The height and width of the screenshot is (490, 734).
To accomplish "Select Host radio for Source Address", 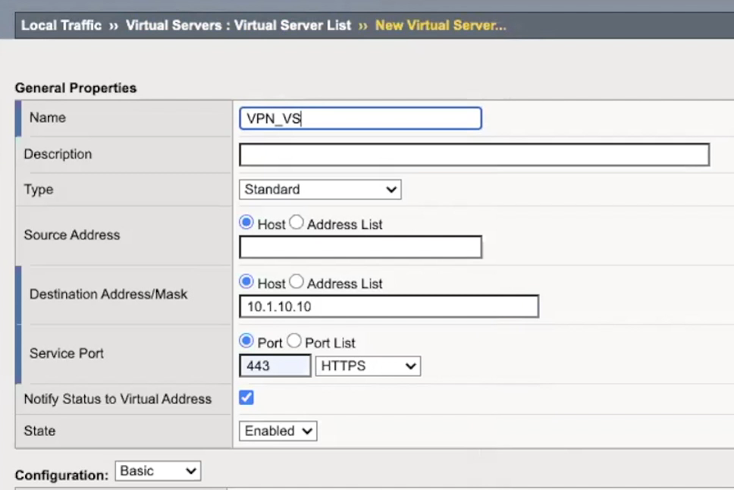I will point(247,224).
